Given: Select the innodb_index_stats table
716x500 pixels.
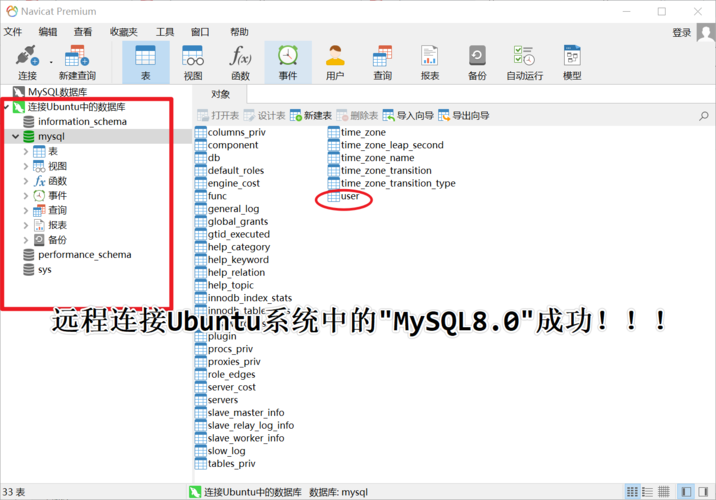Looking at the screenshot, I should [x=244, y=298].
